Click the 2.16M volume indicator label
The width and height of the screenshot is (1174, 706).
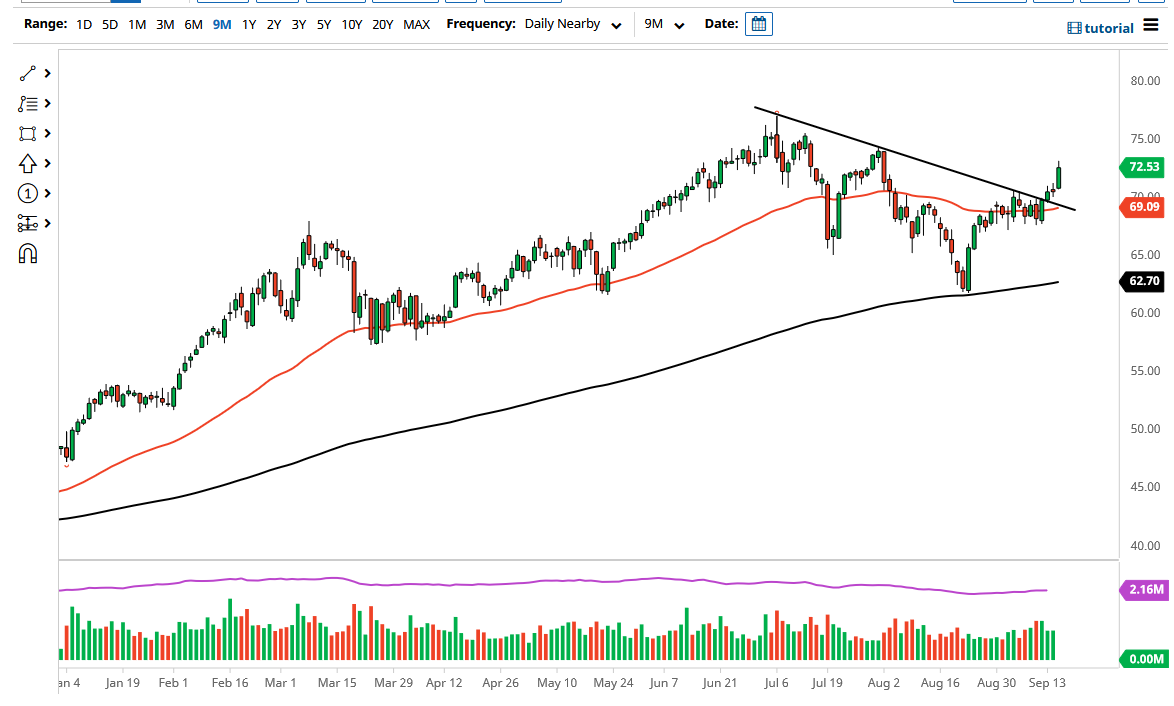click(1143, 590)
